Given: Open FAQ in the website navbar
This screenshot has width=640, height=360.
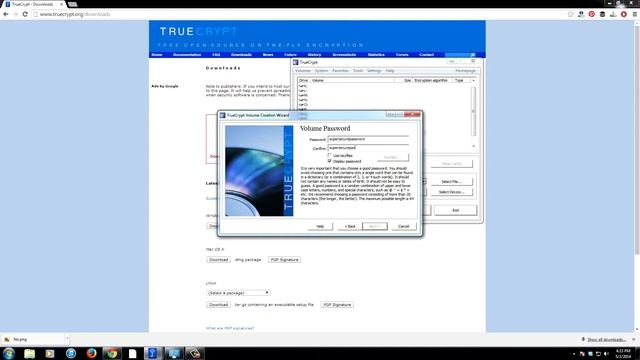Looking at the screenshot, I should coord(216,55).
